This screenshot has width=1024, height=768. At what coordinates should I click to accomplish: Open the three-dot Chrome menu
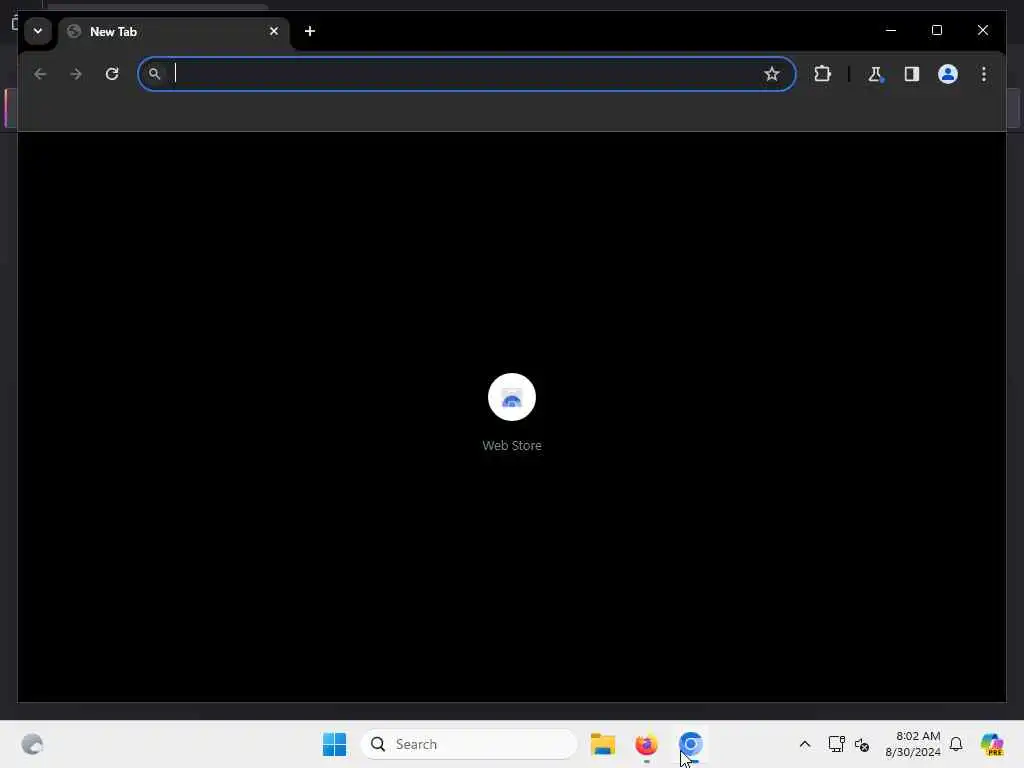[984, 74]
